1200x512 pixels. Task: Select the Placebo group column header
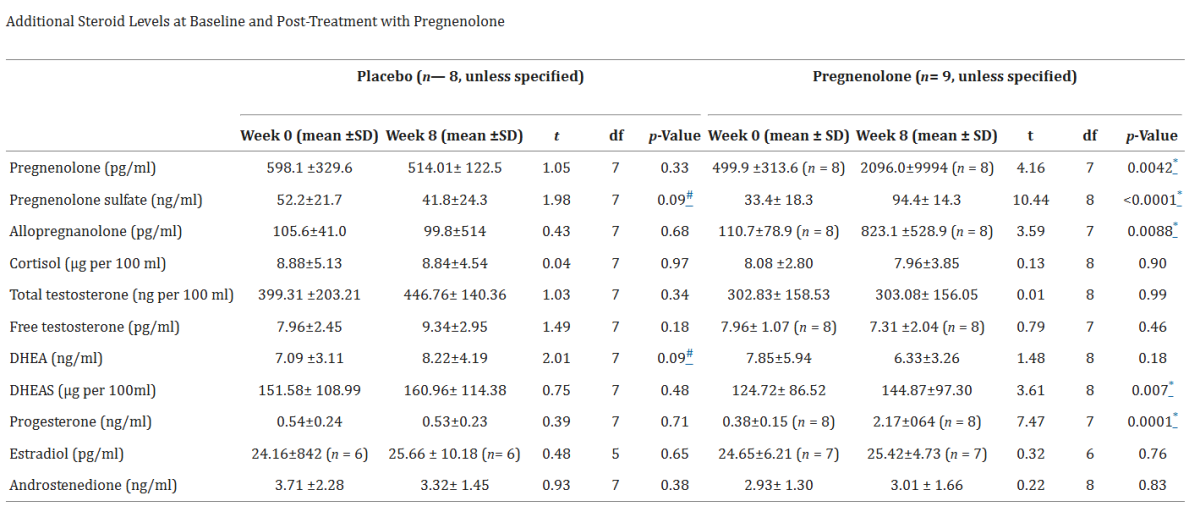[471, 77]
